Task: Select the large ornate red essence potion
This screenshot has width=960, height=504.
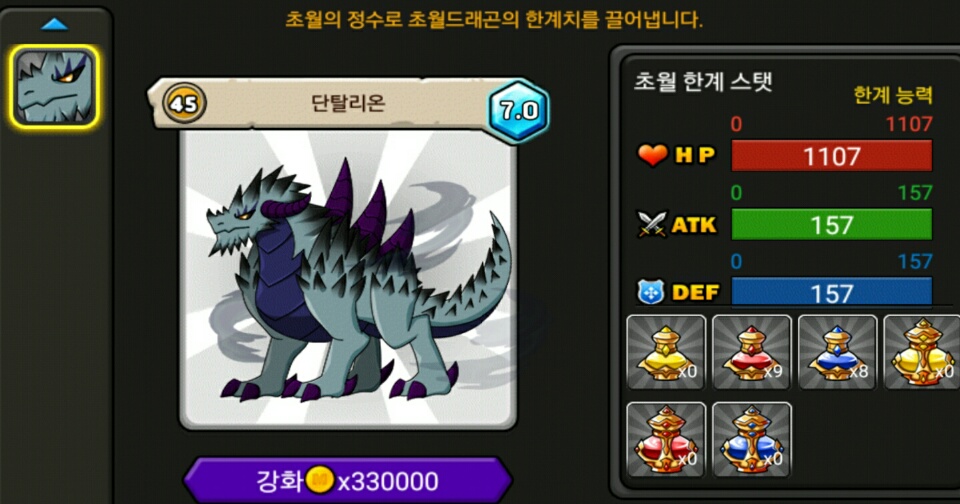Action: 666,440
